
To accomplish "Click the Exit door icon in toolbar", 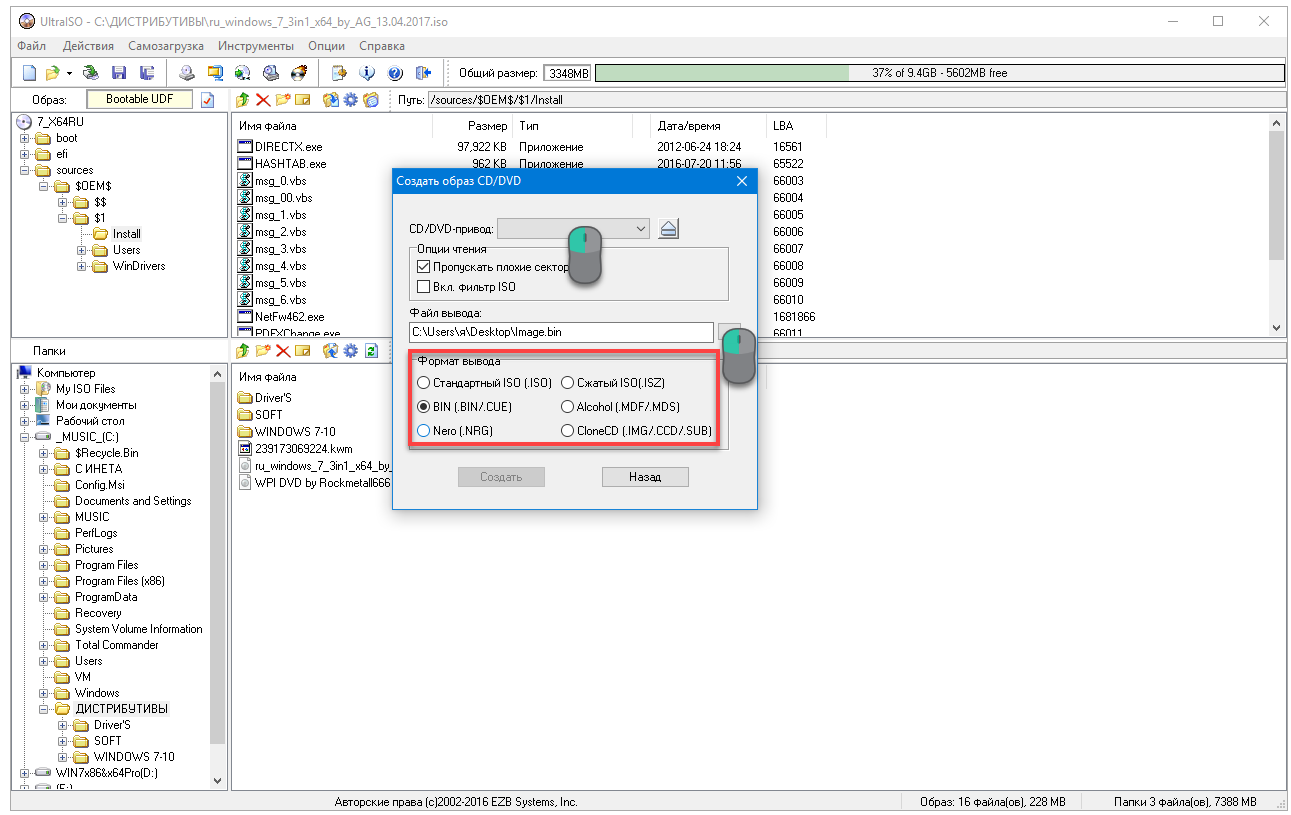I will pyautogui.click(x=423, y=73).
